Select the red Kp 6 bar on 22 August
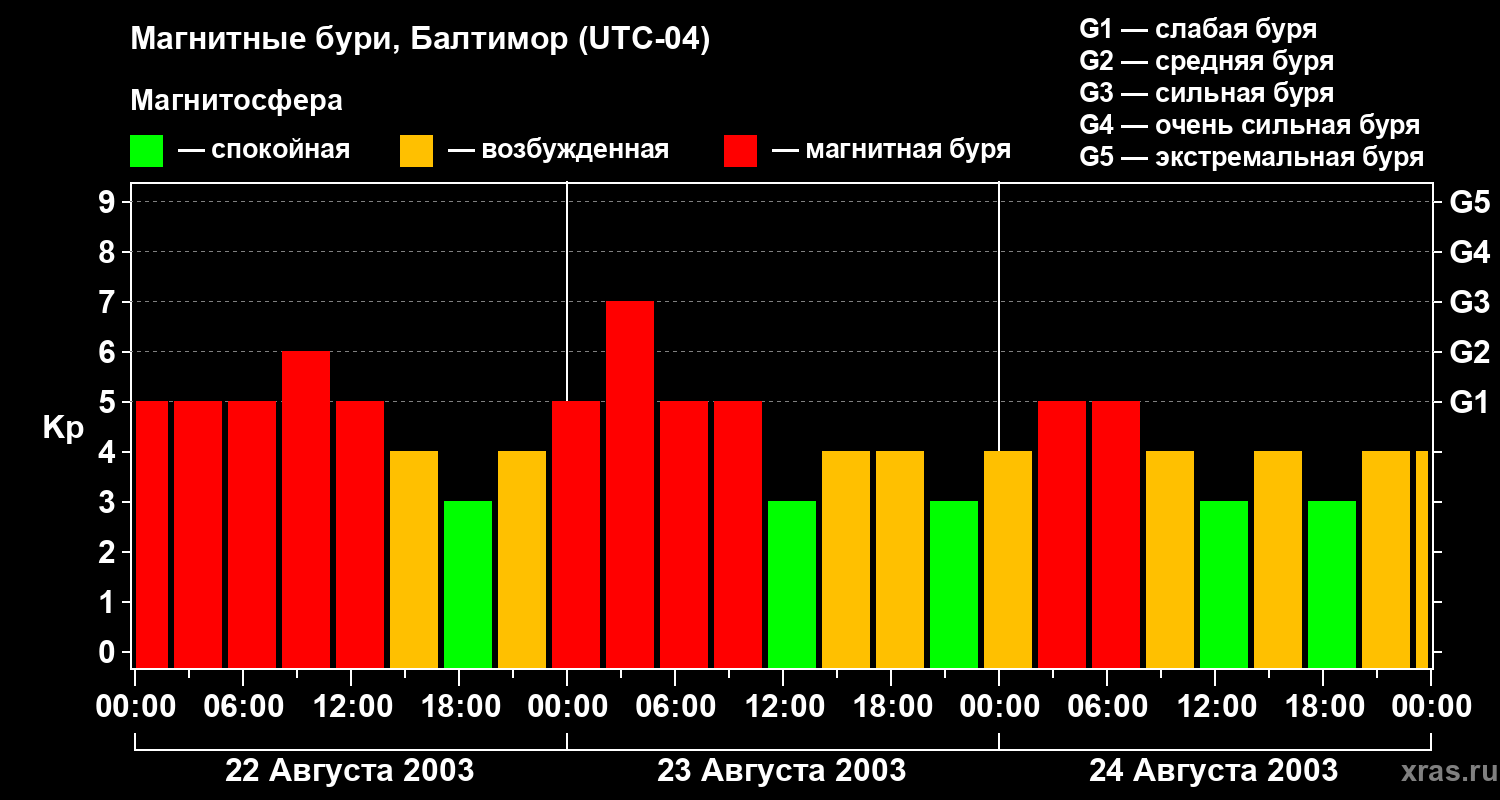1500x800 pixels. (306, 509)
